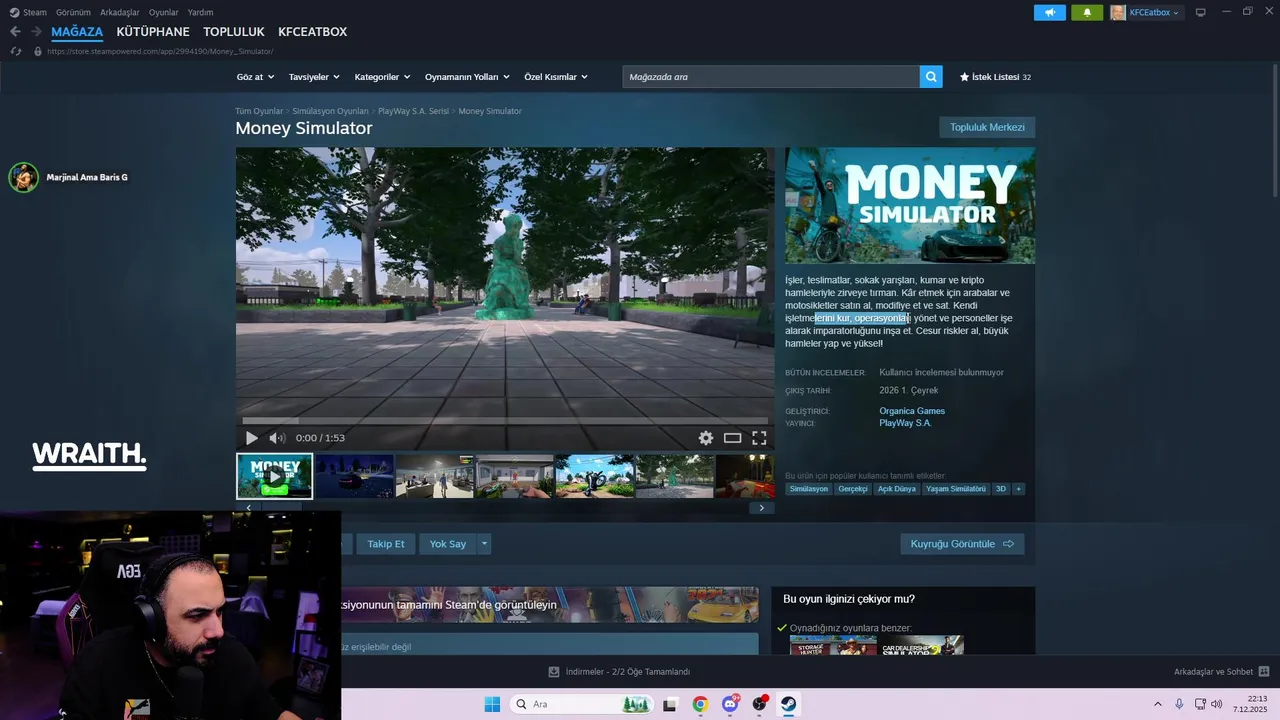
Task: Open the downloads status icon
Action: click(x=554, y=672)
